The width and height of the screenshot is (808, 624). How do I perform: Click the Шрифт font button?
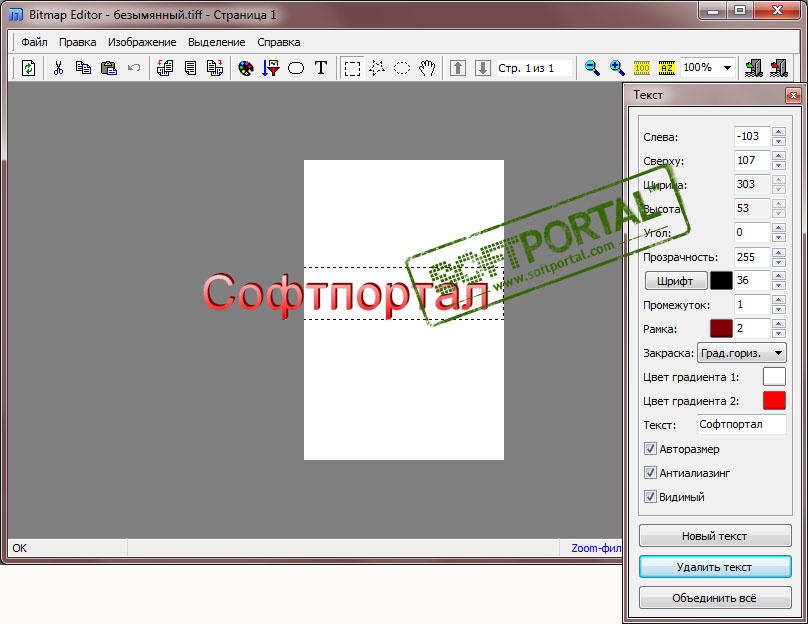[676, 281]
